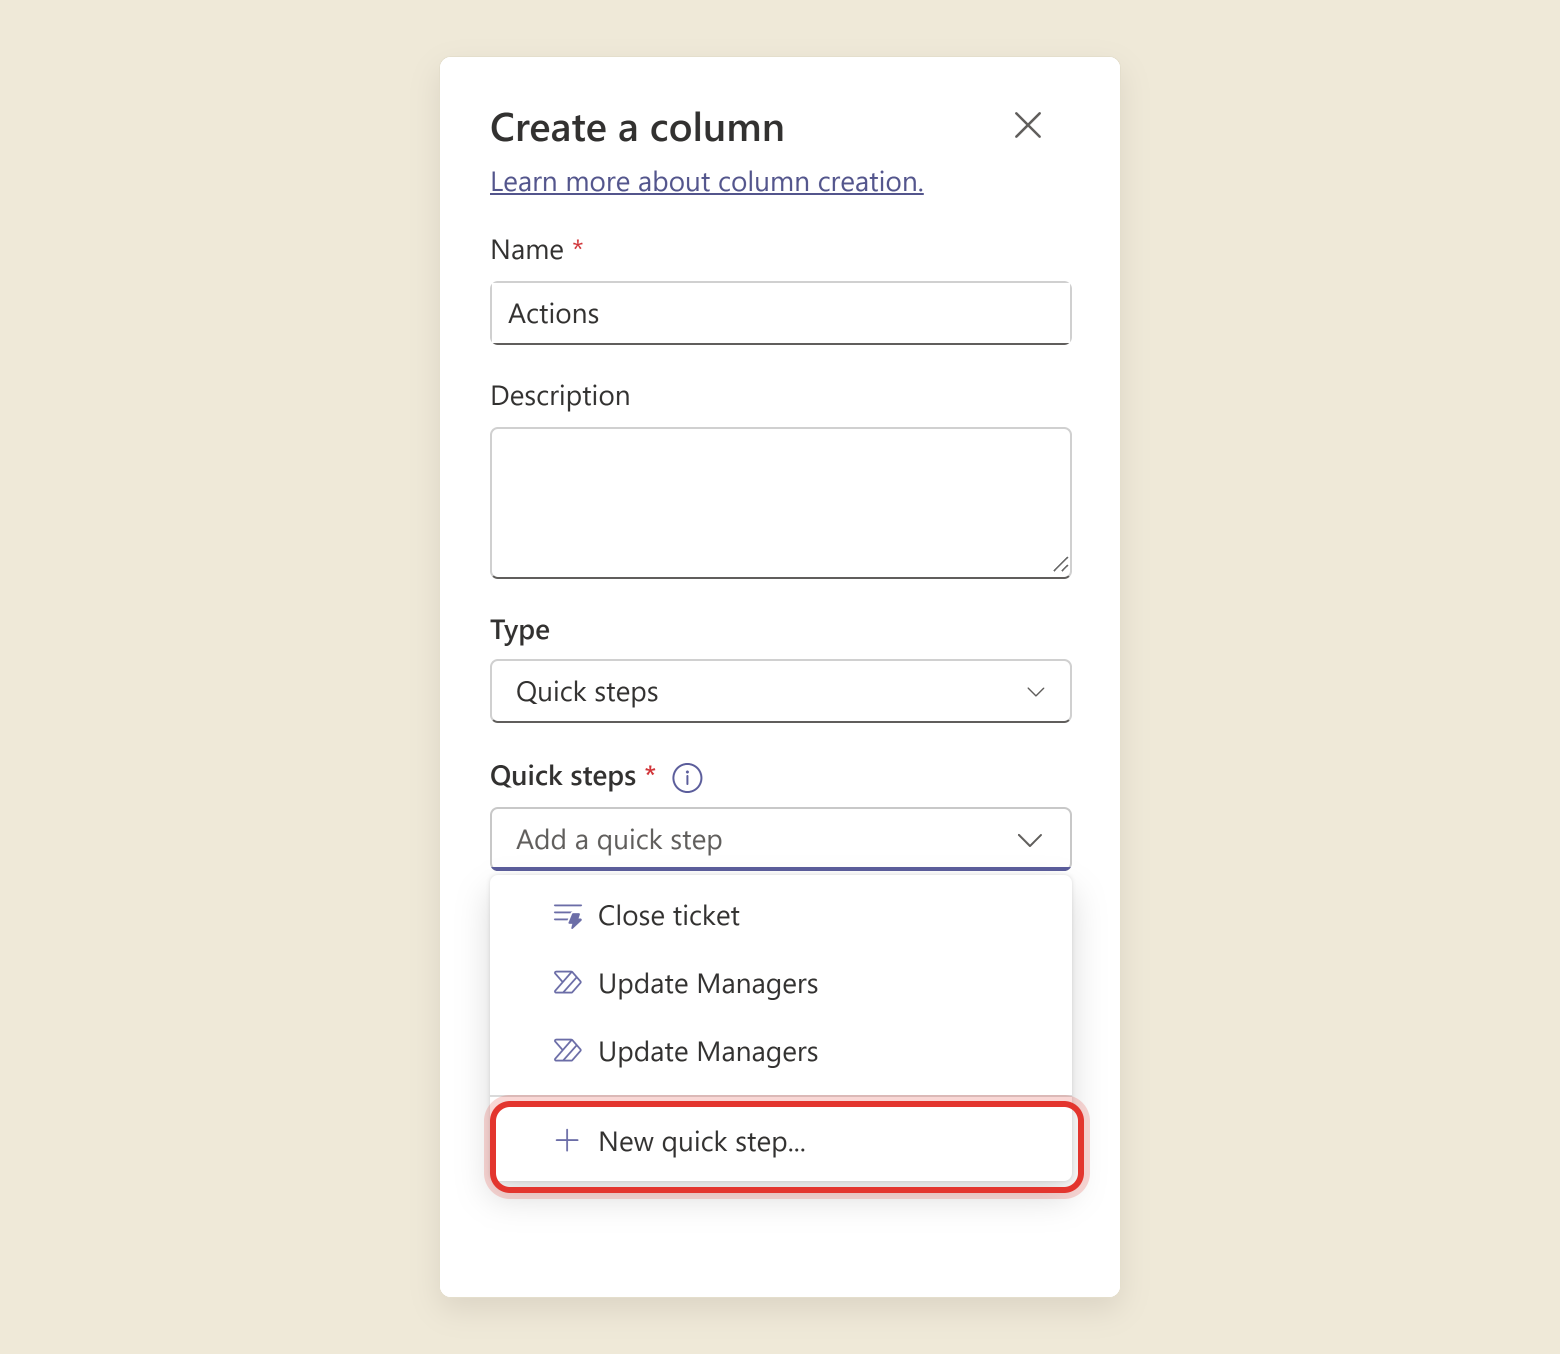
Task: Focus the Description text area
Action: (x=781, y=503)
